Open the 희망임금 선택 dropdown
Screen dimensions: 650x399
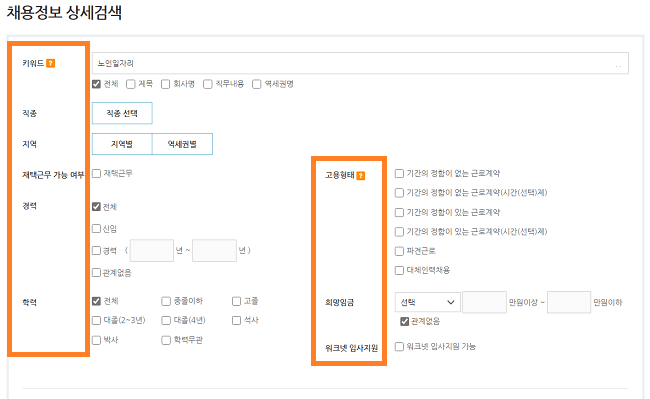pyautogui.click(x=427, y=302)
